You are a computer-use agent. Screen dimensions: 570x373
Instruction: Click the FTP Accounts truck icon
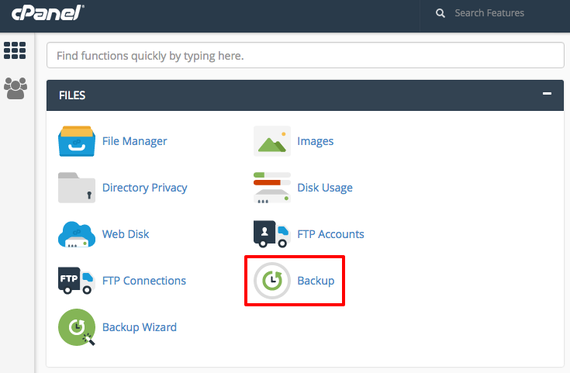(272, 234)
